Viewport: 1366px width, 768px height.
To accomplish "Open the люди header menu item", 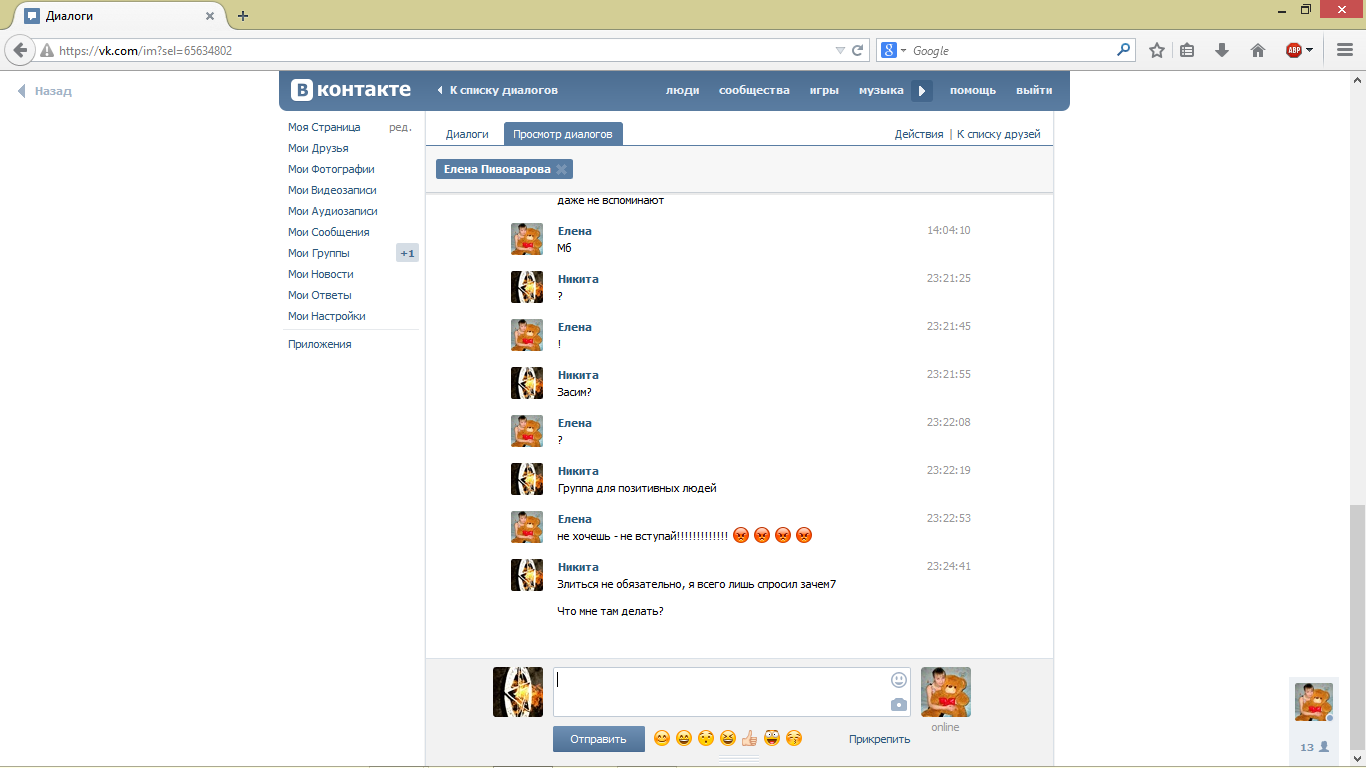I will pos(683,90).
